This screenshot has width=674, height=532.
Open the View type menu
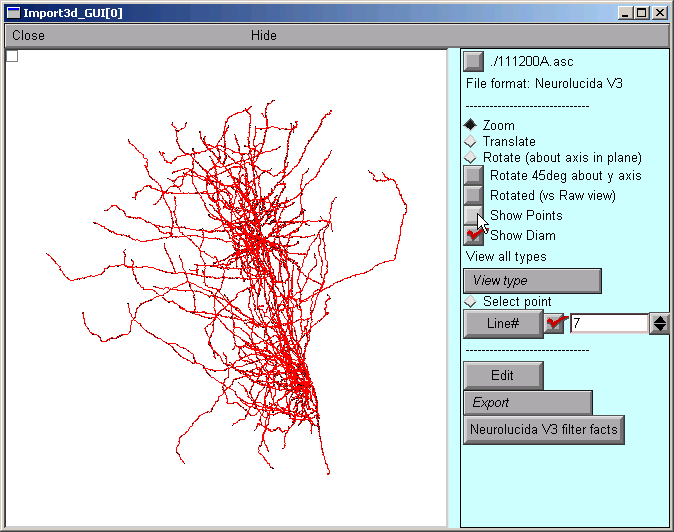click(x=532, y=281)
